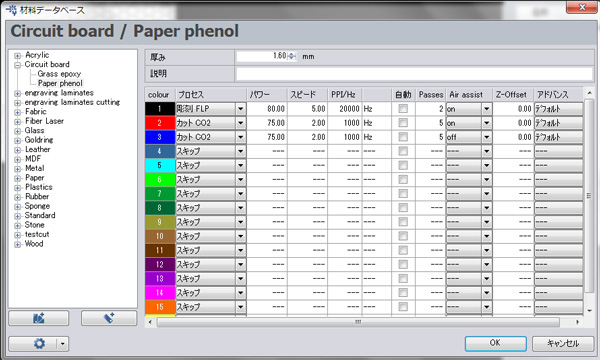600x360 pixels.
Task: Click the 20000 Hz frequency cell
Action: pos(344,109)
